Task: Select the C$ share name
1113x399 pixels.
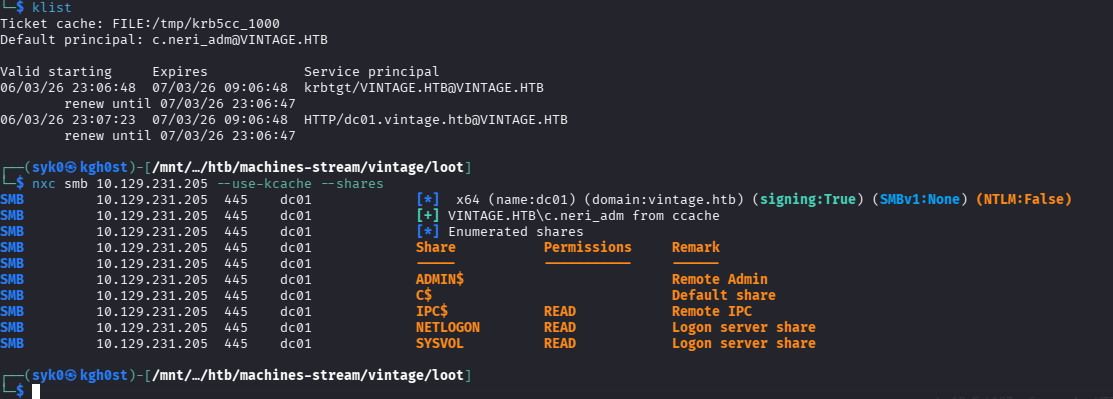Action: tap(424, 295)
